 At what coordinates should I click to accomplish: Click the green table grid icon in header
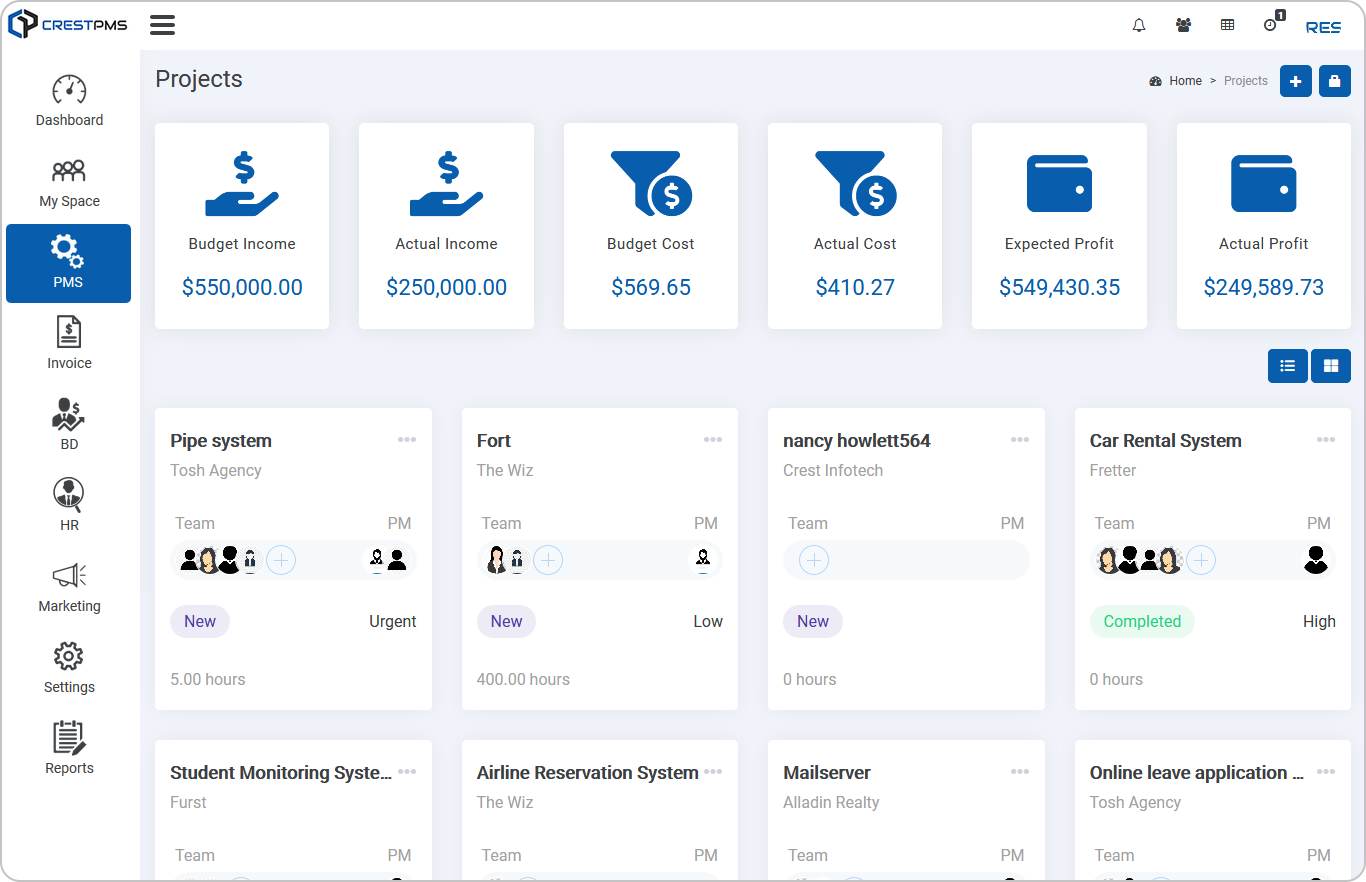tap(1227, 26)
